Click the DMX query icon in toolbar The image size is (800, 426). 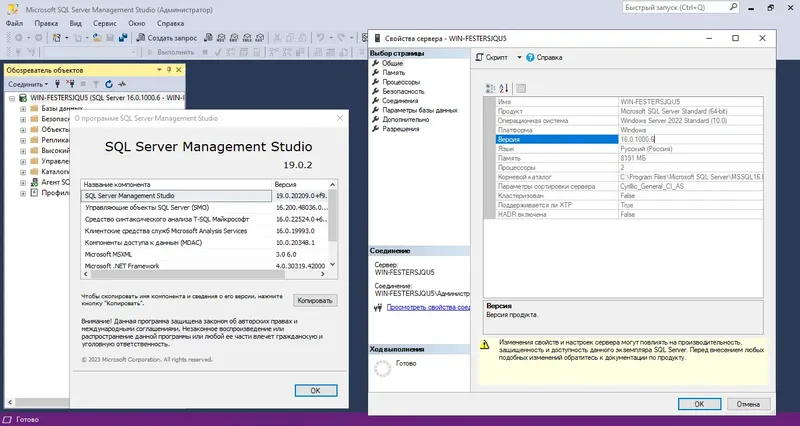click(x=234, y=38)
